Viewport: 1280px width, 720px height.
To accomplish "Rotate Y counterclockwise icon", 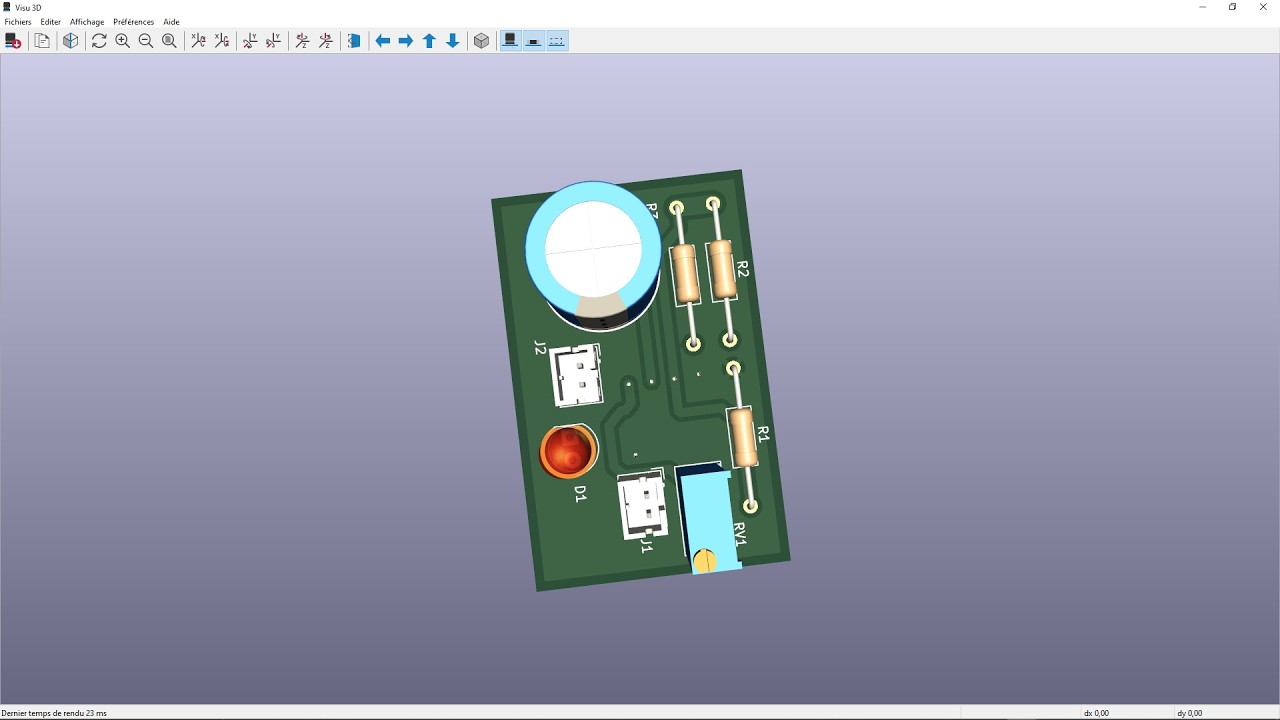I will pyautogui.click(x=274, y=41).
